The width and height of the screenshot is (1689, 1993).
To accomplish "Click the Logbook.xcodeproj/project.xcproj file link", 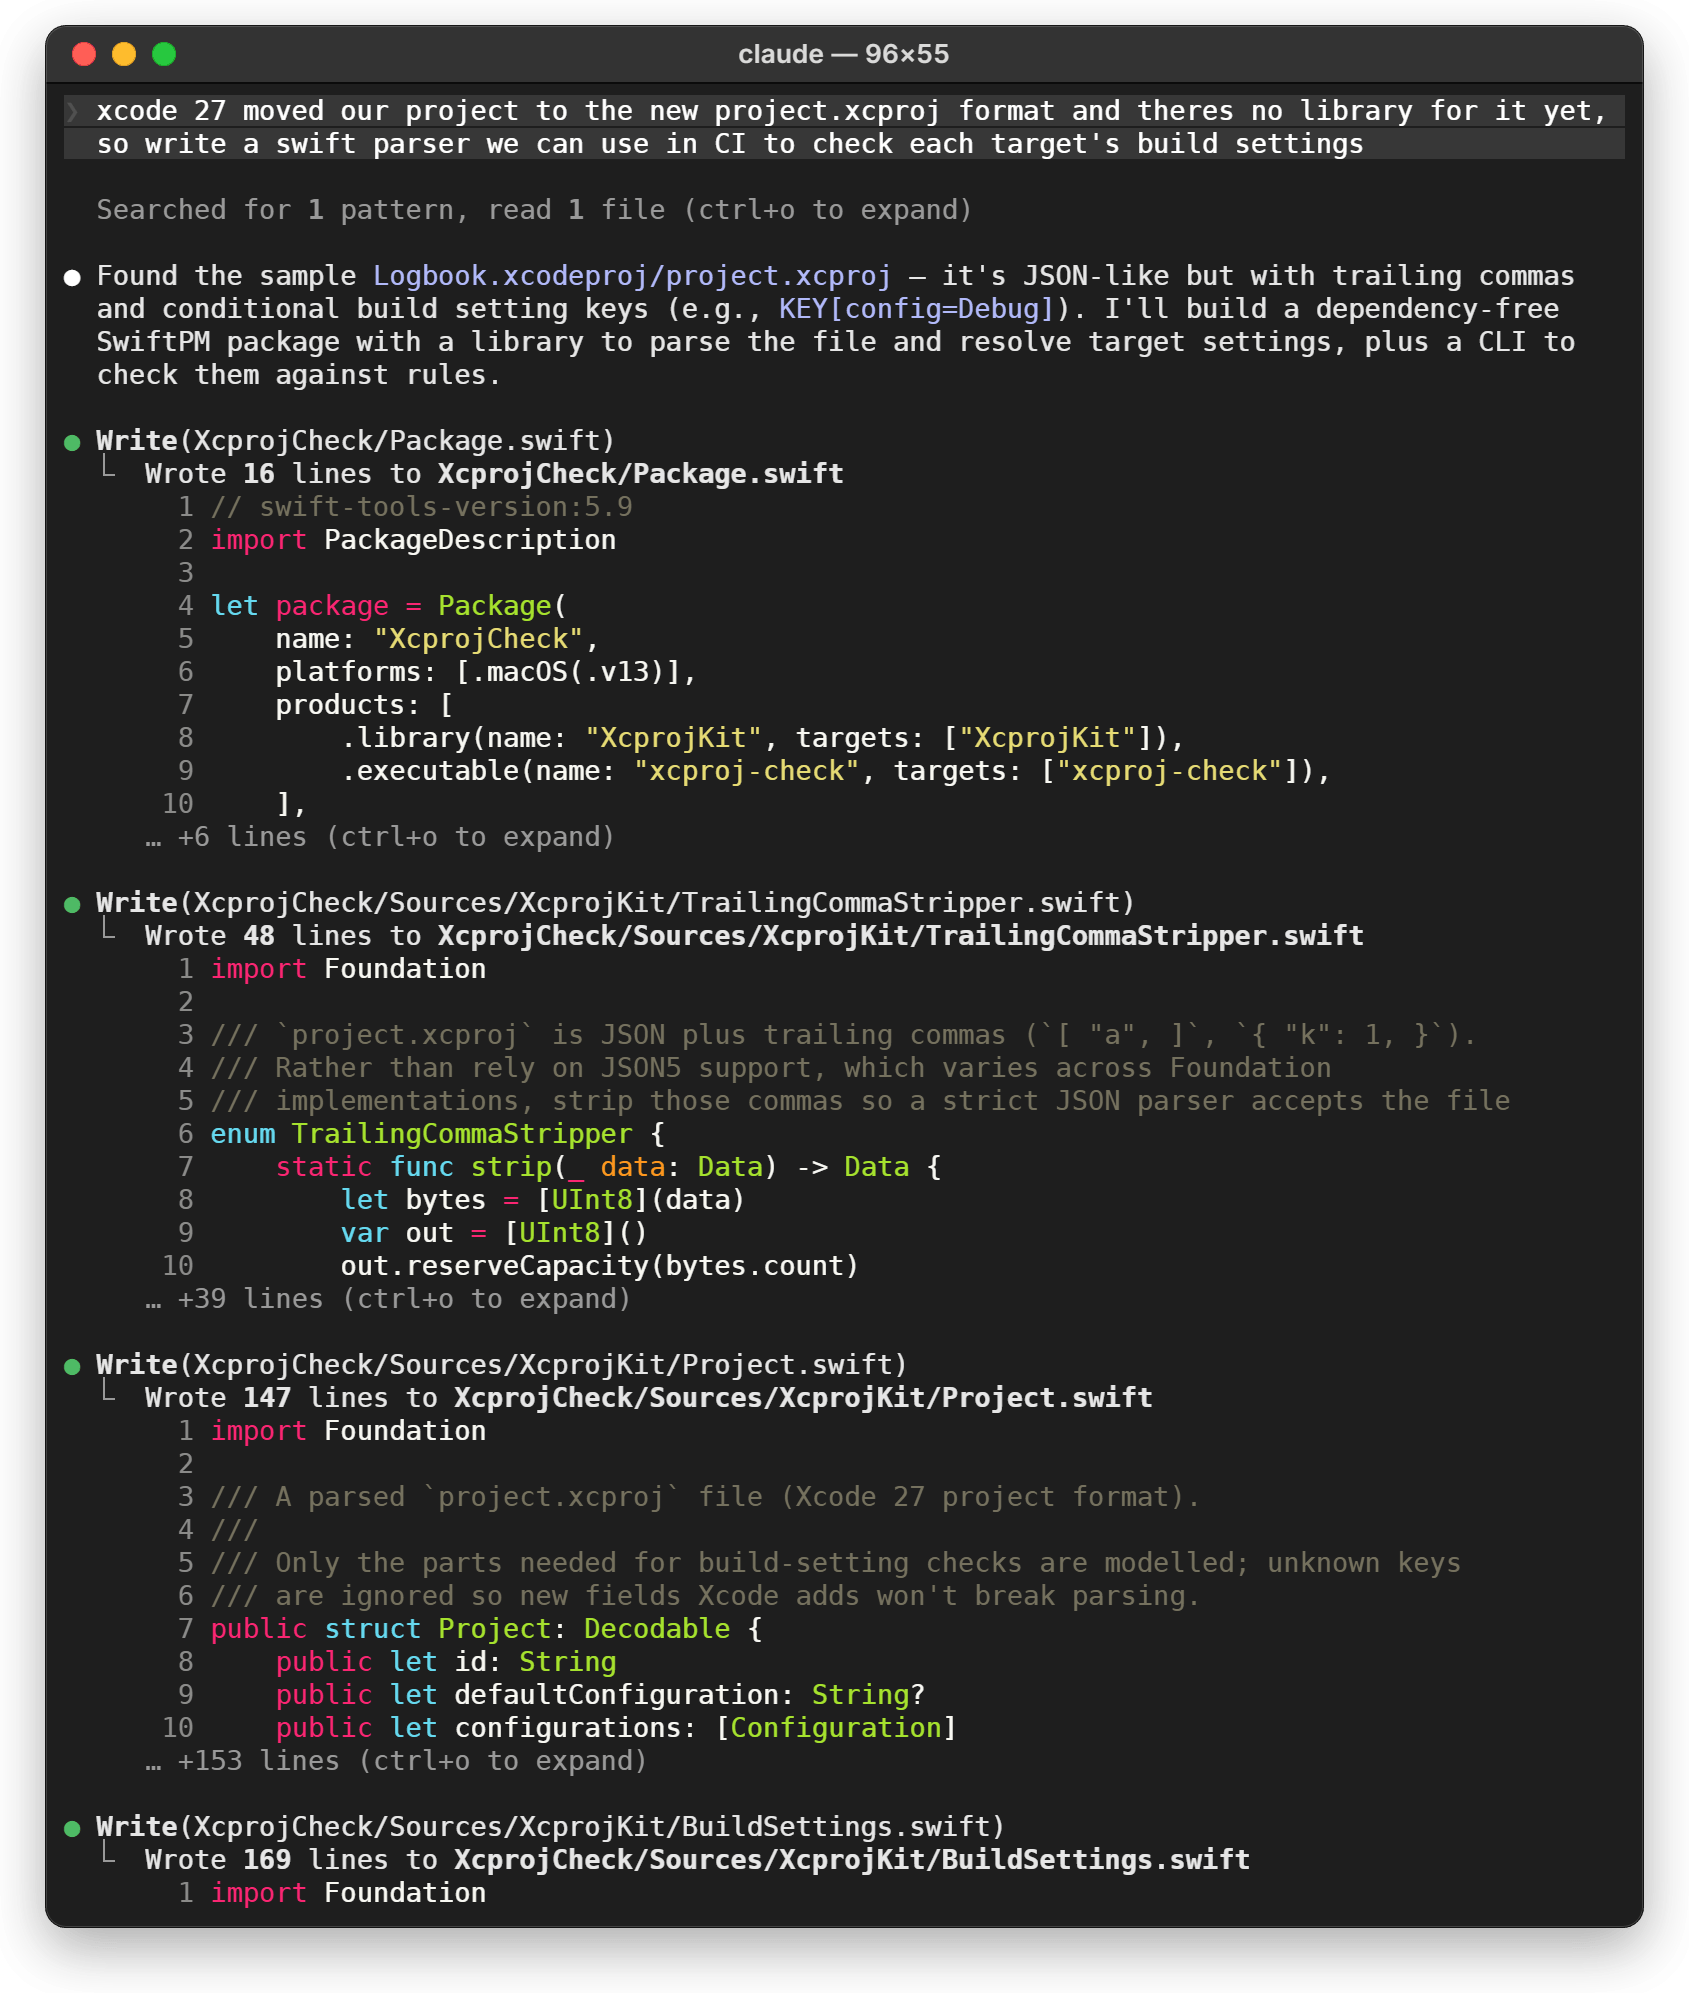I will [632, 276].
